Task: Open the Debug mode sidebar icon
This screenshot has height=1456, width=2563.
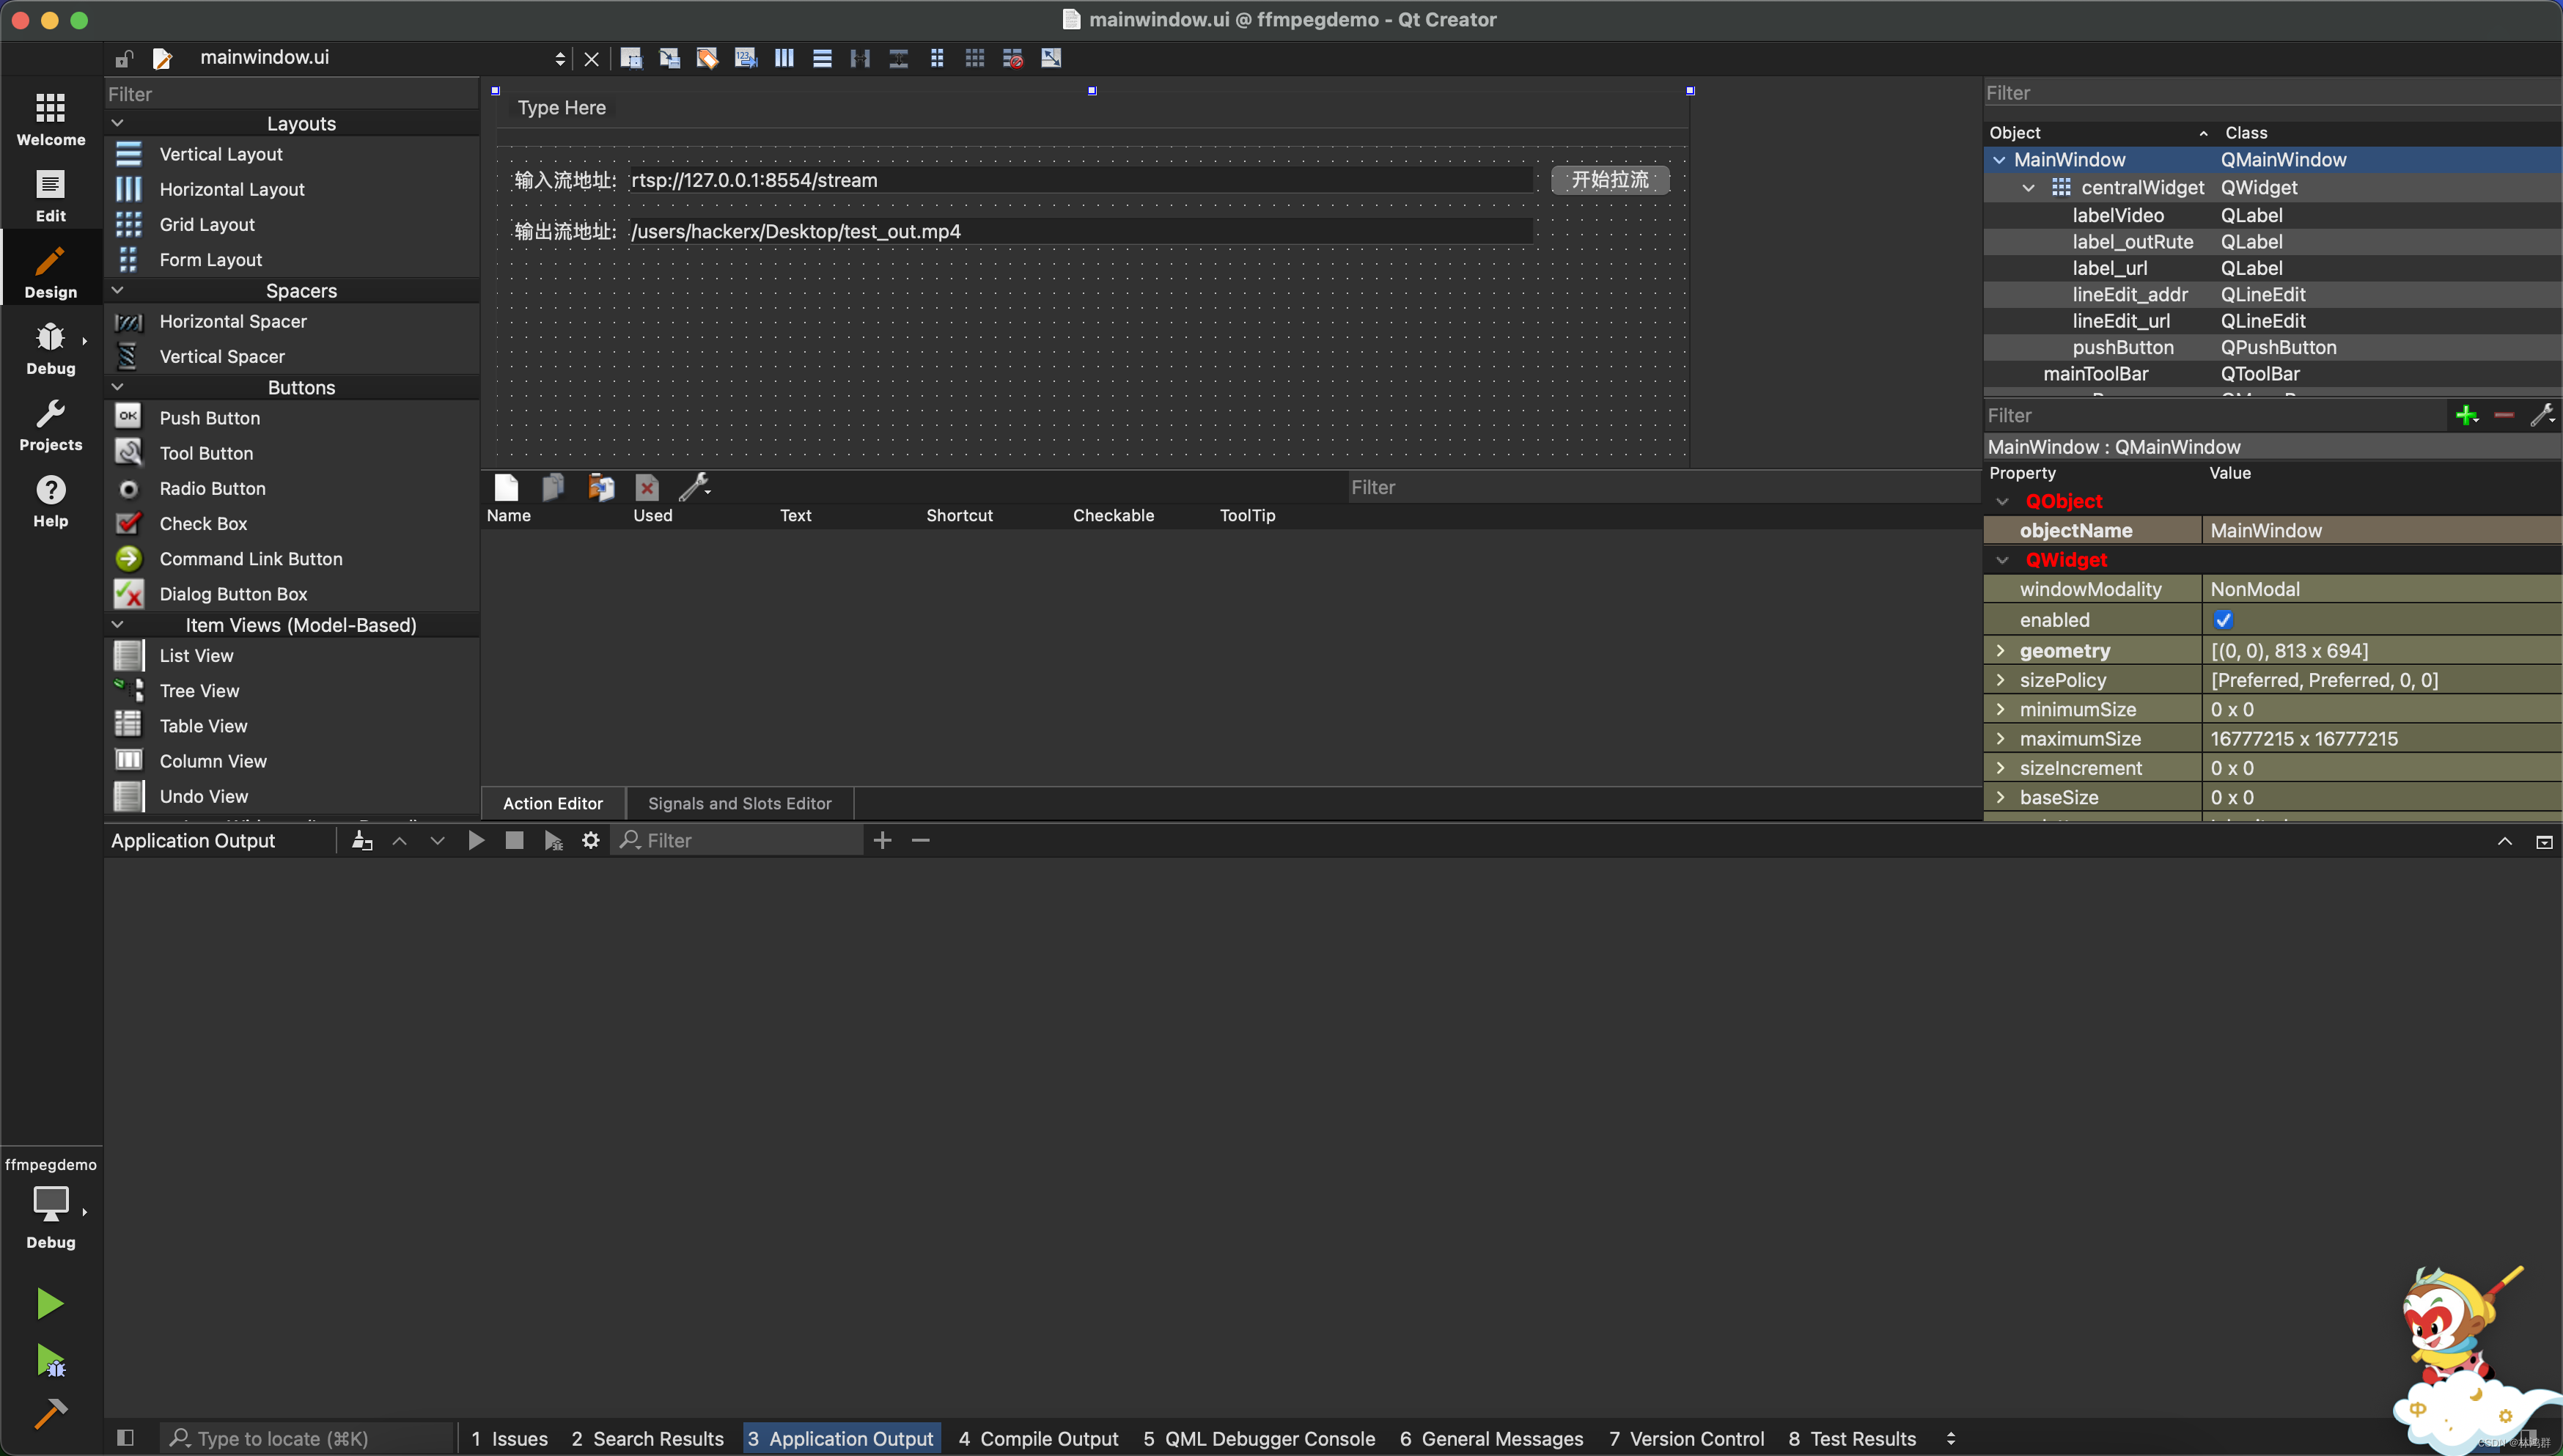Action: (x=50, y=347)
